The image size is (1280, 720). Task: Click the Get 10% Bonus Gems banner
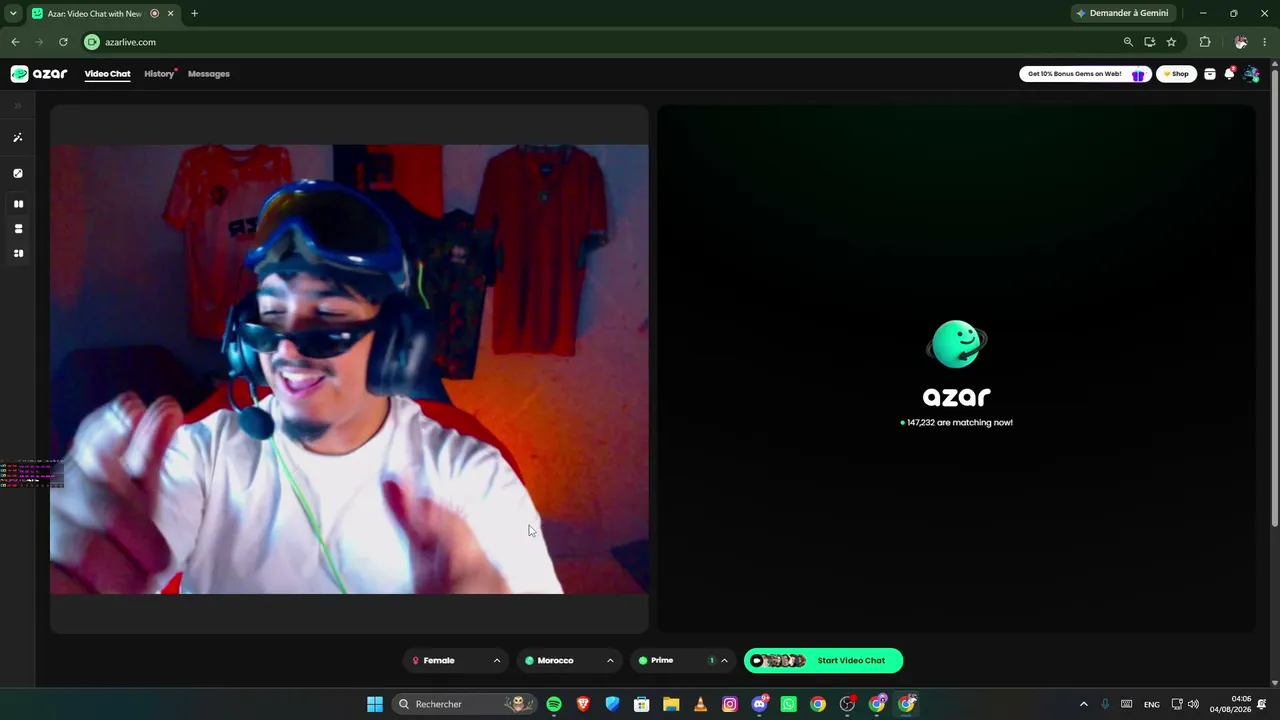[x=1085, y=74]
